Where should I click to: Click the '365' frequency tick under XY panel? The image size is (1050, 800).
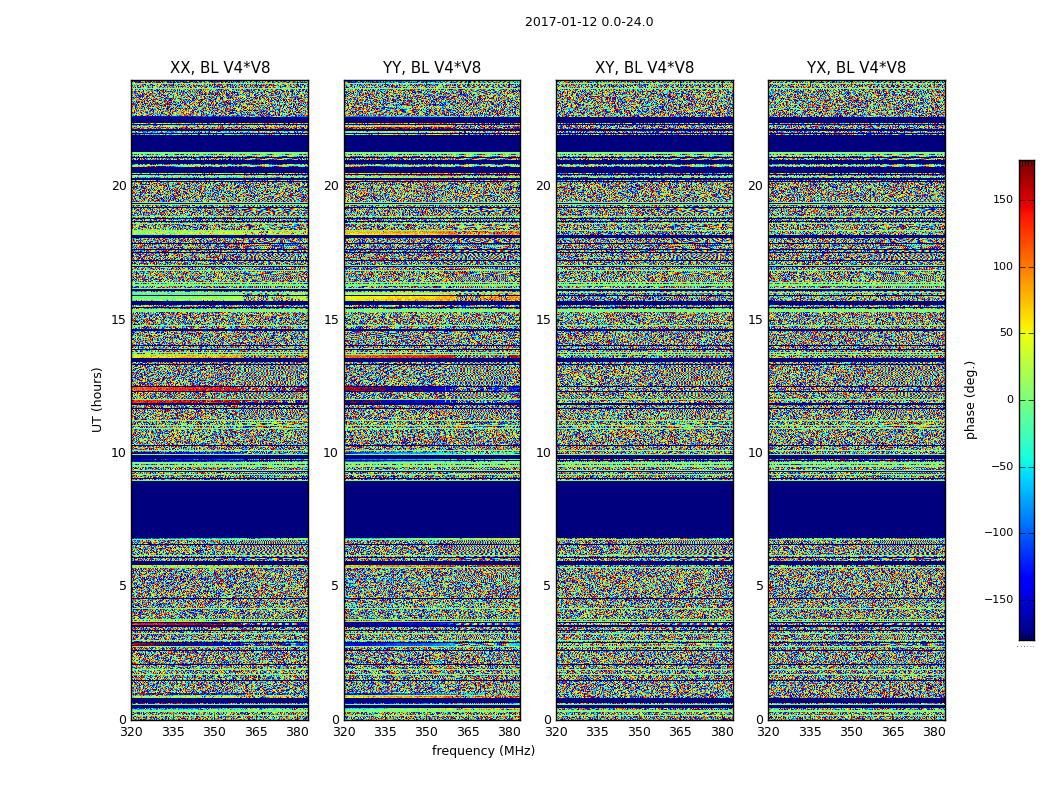pos(680,732)
